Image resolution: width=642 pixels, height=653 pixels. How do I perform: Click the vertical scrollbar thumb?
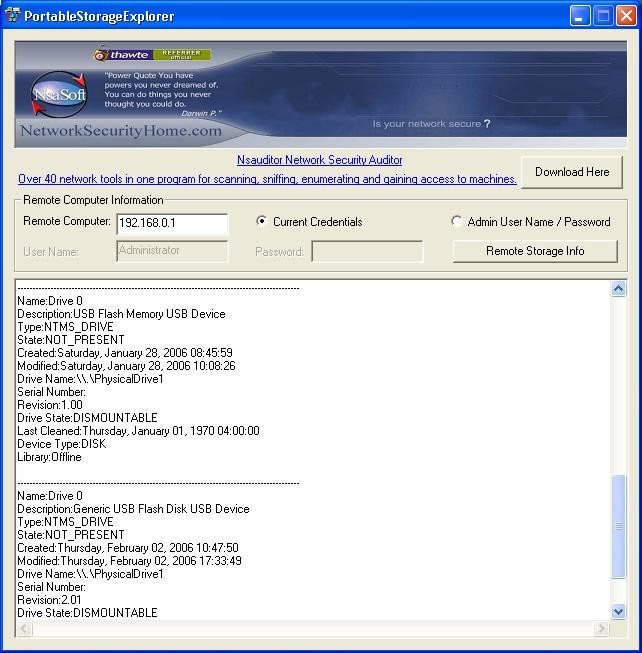(x=619, y=526)
